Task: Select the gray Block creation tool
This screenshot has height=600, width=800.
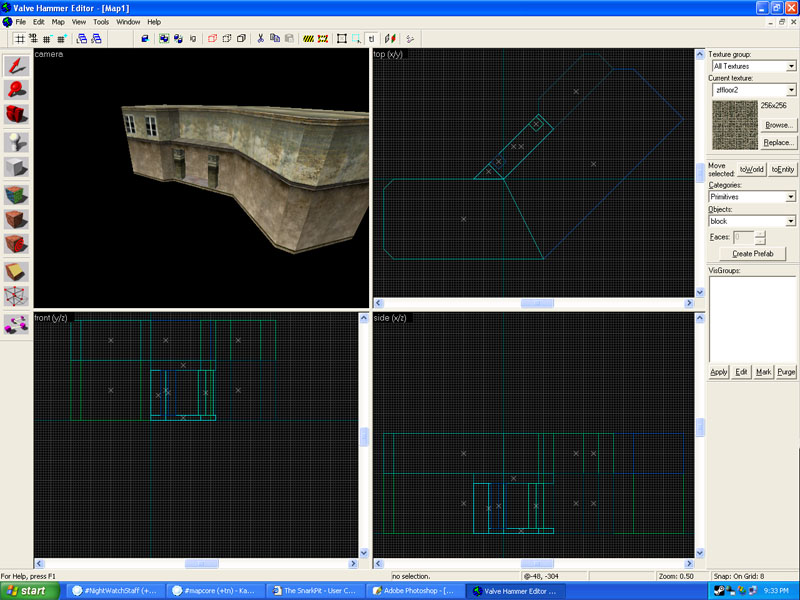Action: pyautogui.click(x=15, y=167)
